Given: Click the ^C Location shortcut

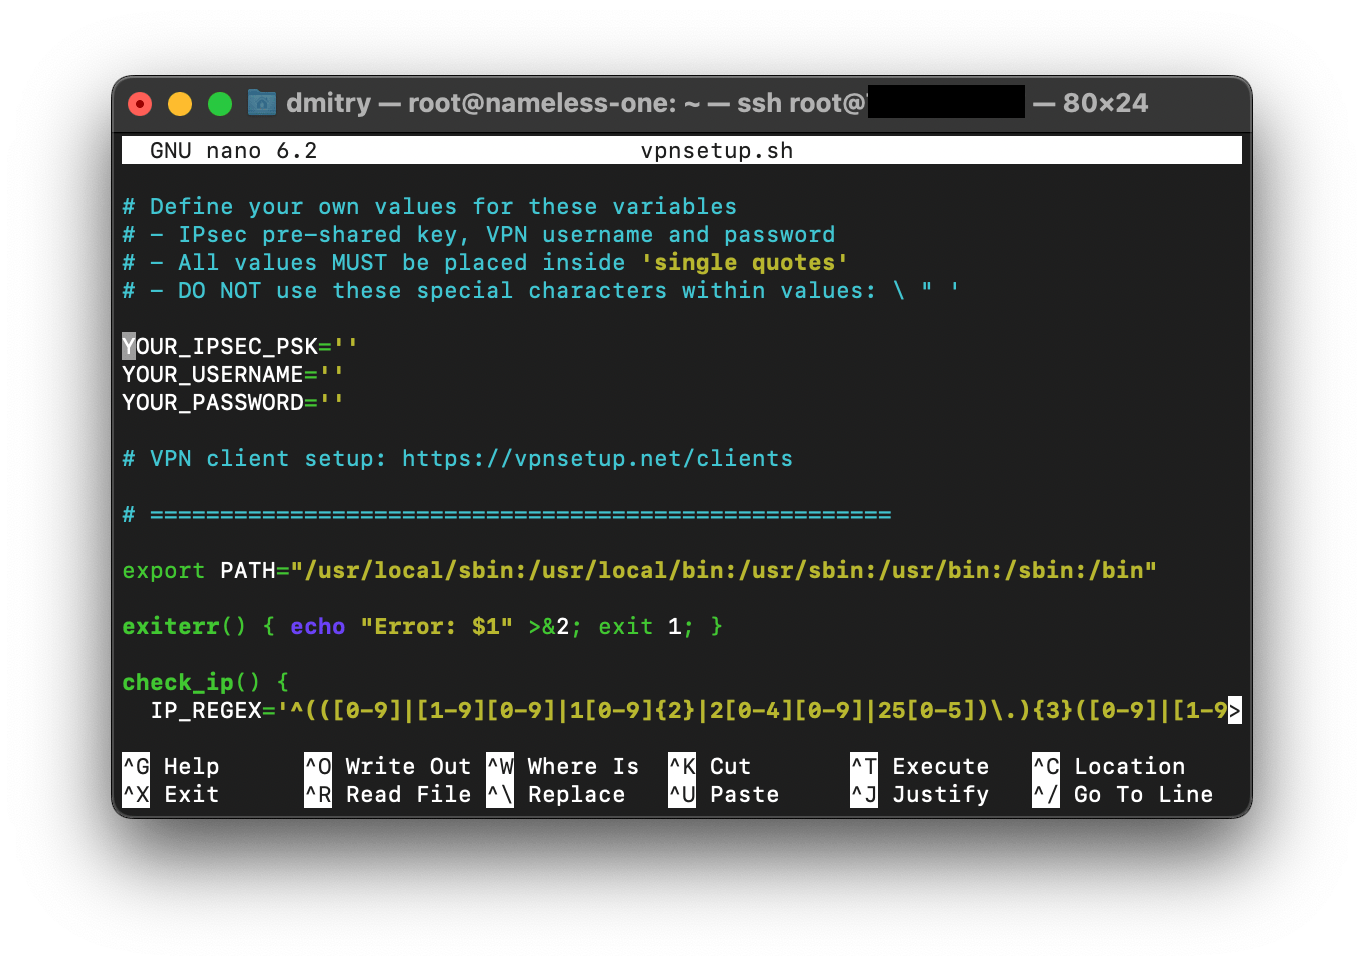Looking at the screenshot, I should click(x=1108, y=766).
